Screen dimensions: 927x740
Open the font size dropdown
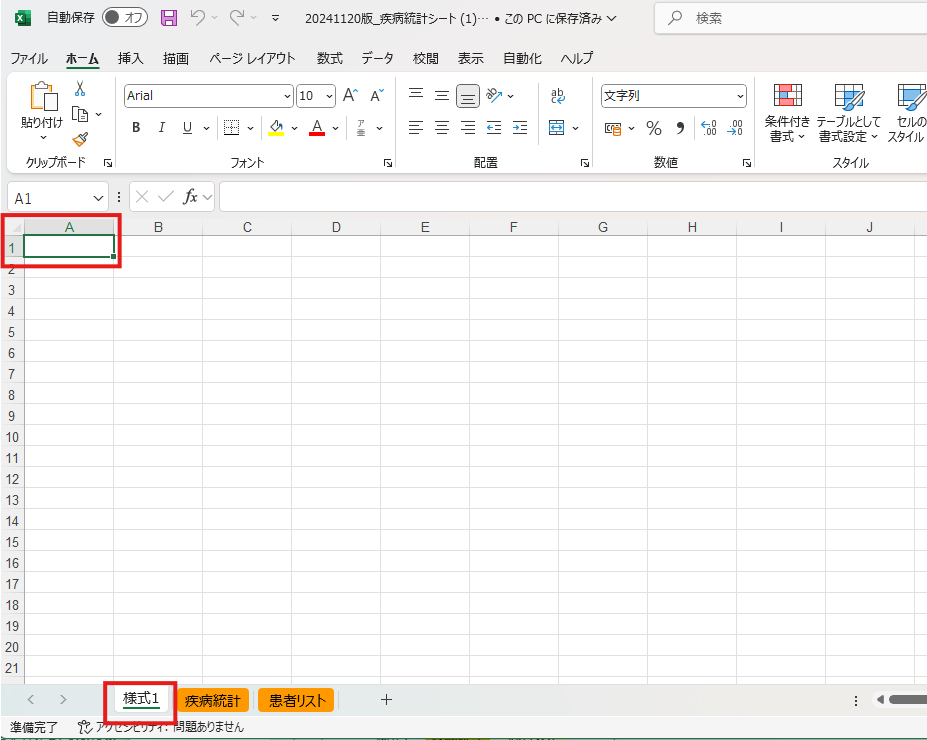[330, 96]
